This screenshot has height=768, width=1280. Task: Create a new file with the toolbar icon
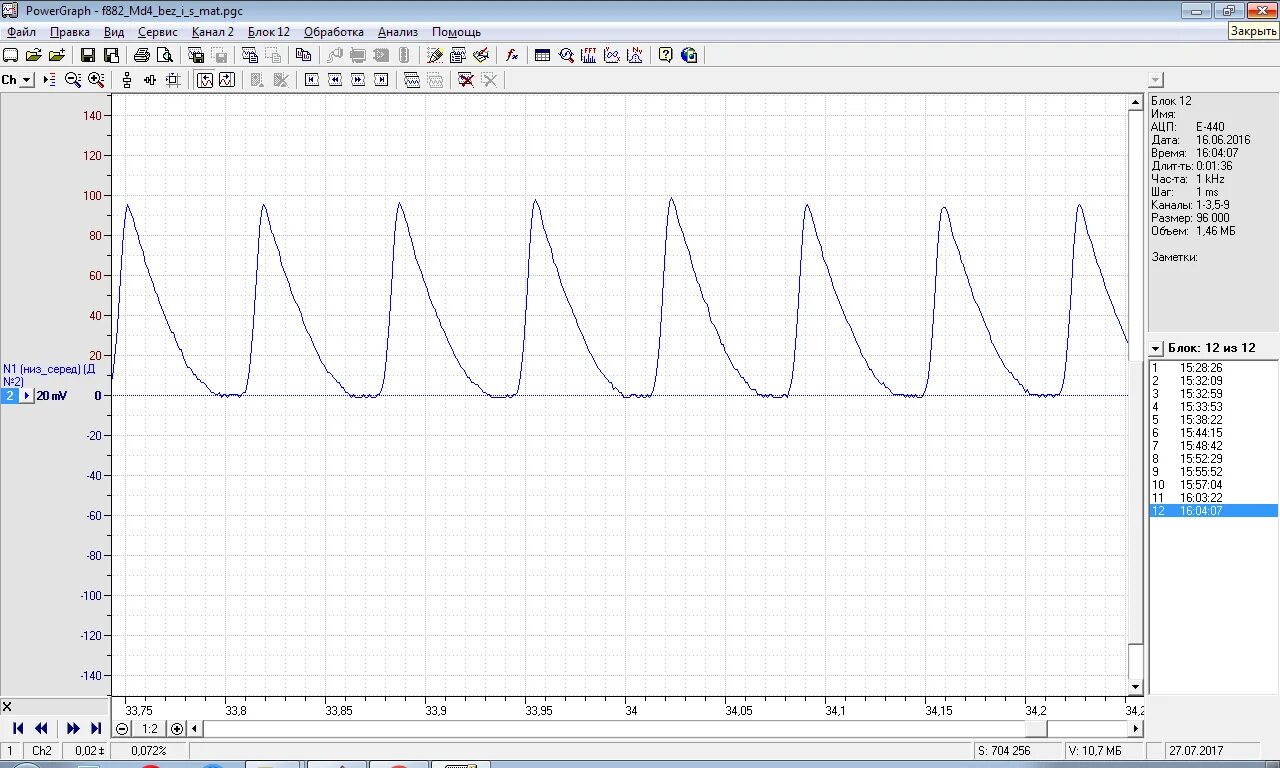click(11, 55)
